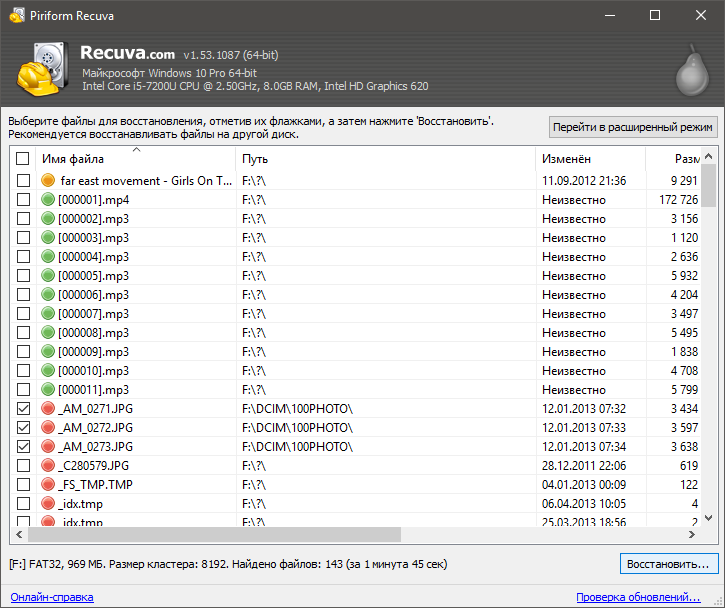Select the [000010].mp3 file name
Viewport: 725px width, 608px height.
point(93,370)
